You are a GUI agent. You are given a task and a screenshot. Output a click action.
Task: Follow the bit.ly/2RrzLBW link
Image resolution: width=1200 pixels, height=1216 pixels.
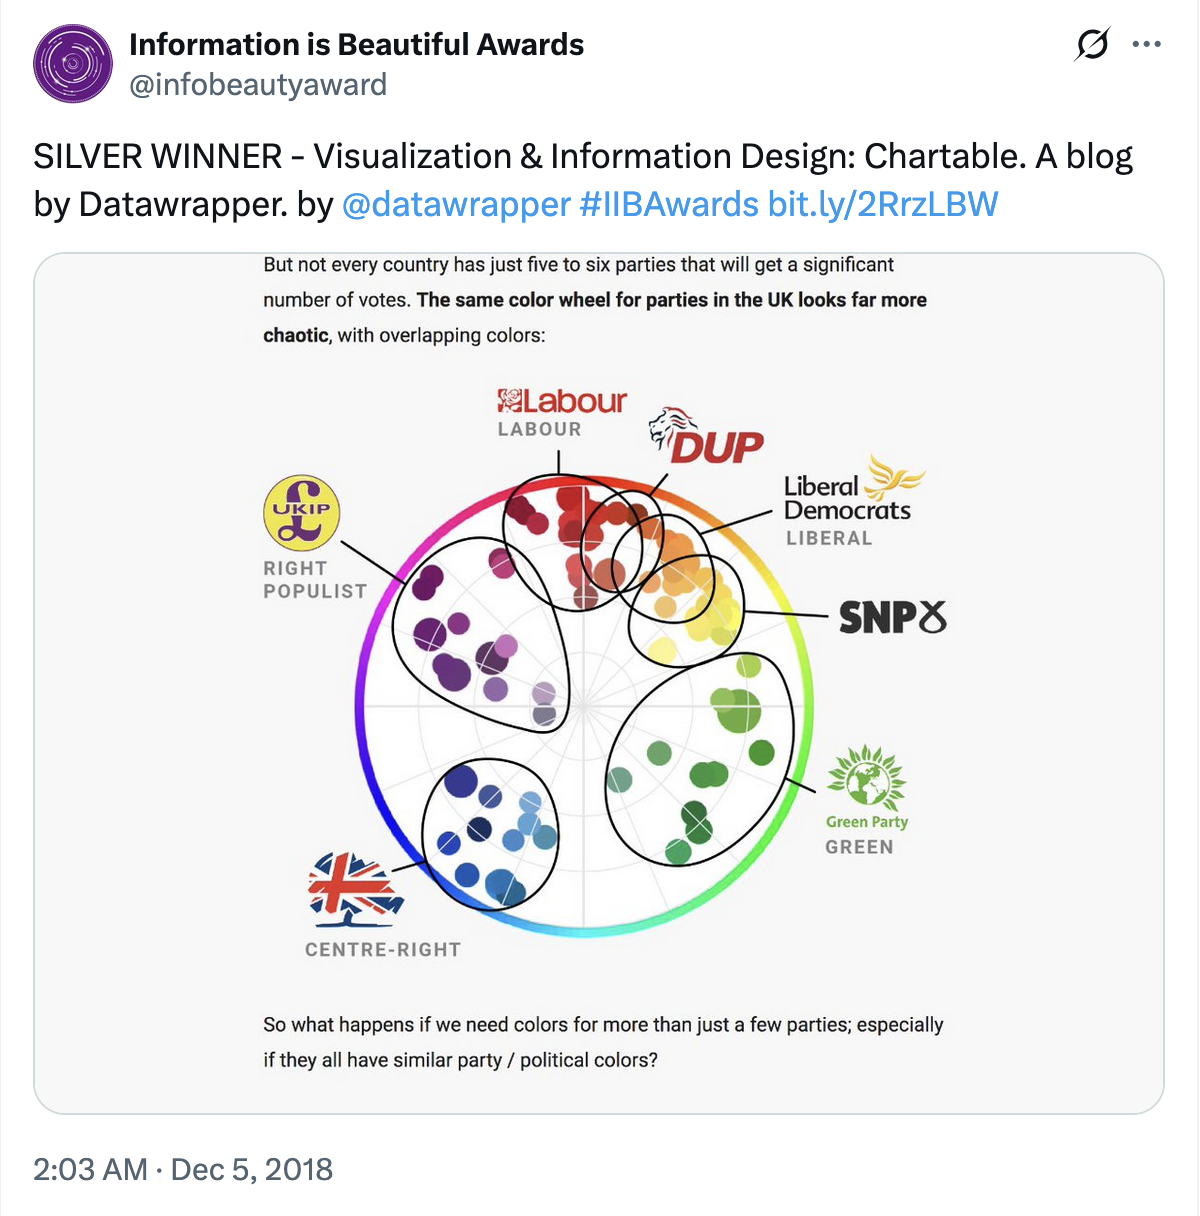pyautogui.click(x=883, y=204)
